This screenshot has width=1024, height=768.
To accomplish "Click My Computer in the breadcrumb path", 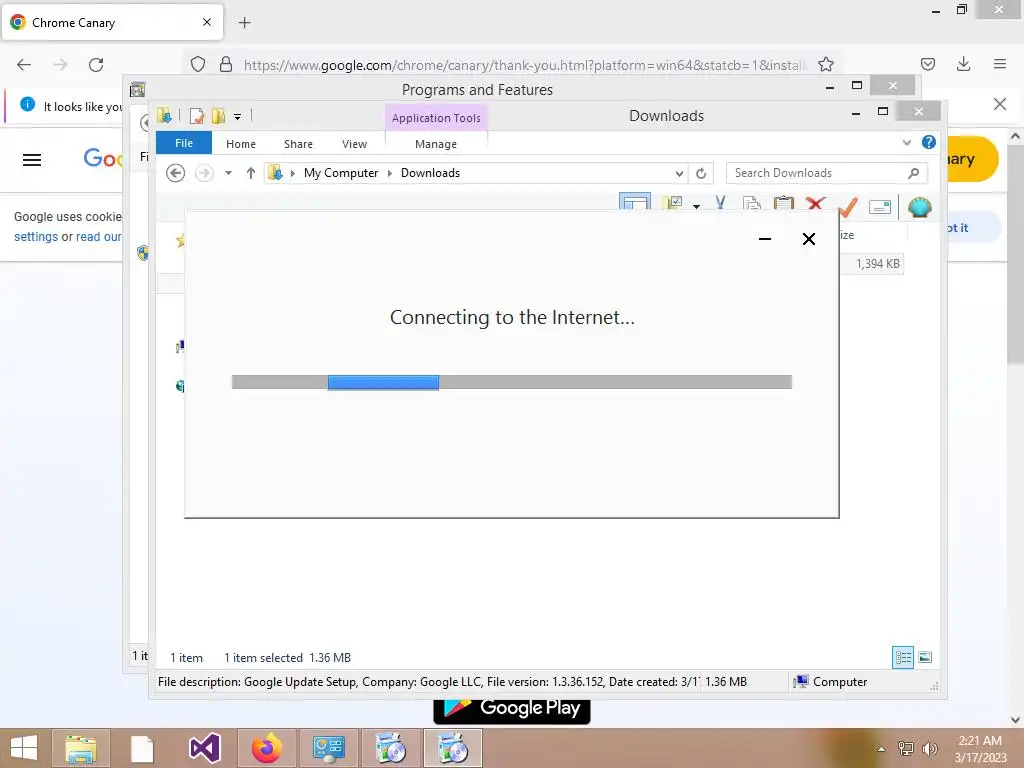I will pos(340,173).
